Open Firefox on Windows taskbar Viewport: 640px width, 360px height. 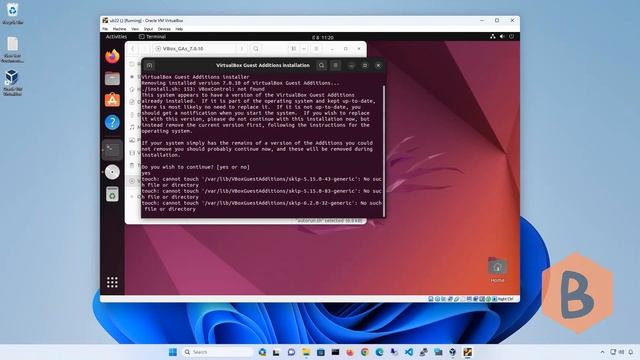tap(350, 352)
